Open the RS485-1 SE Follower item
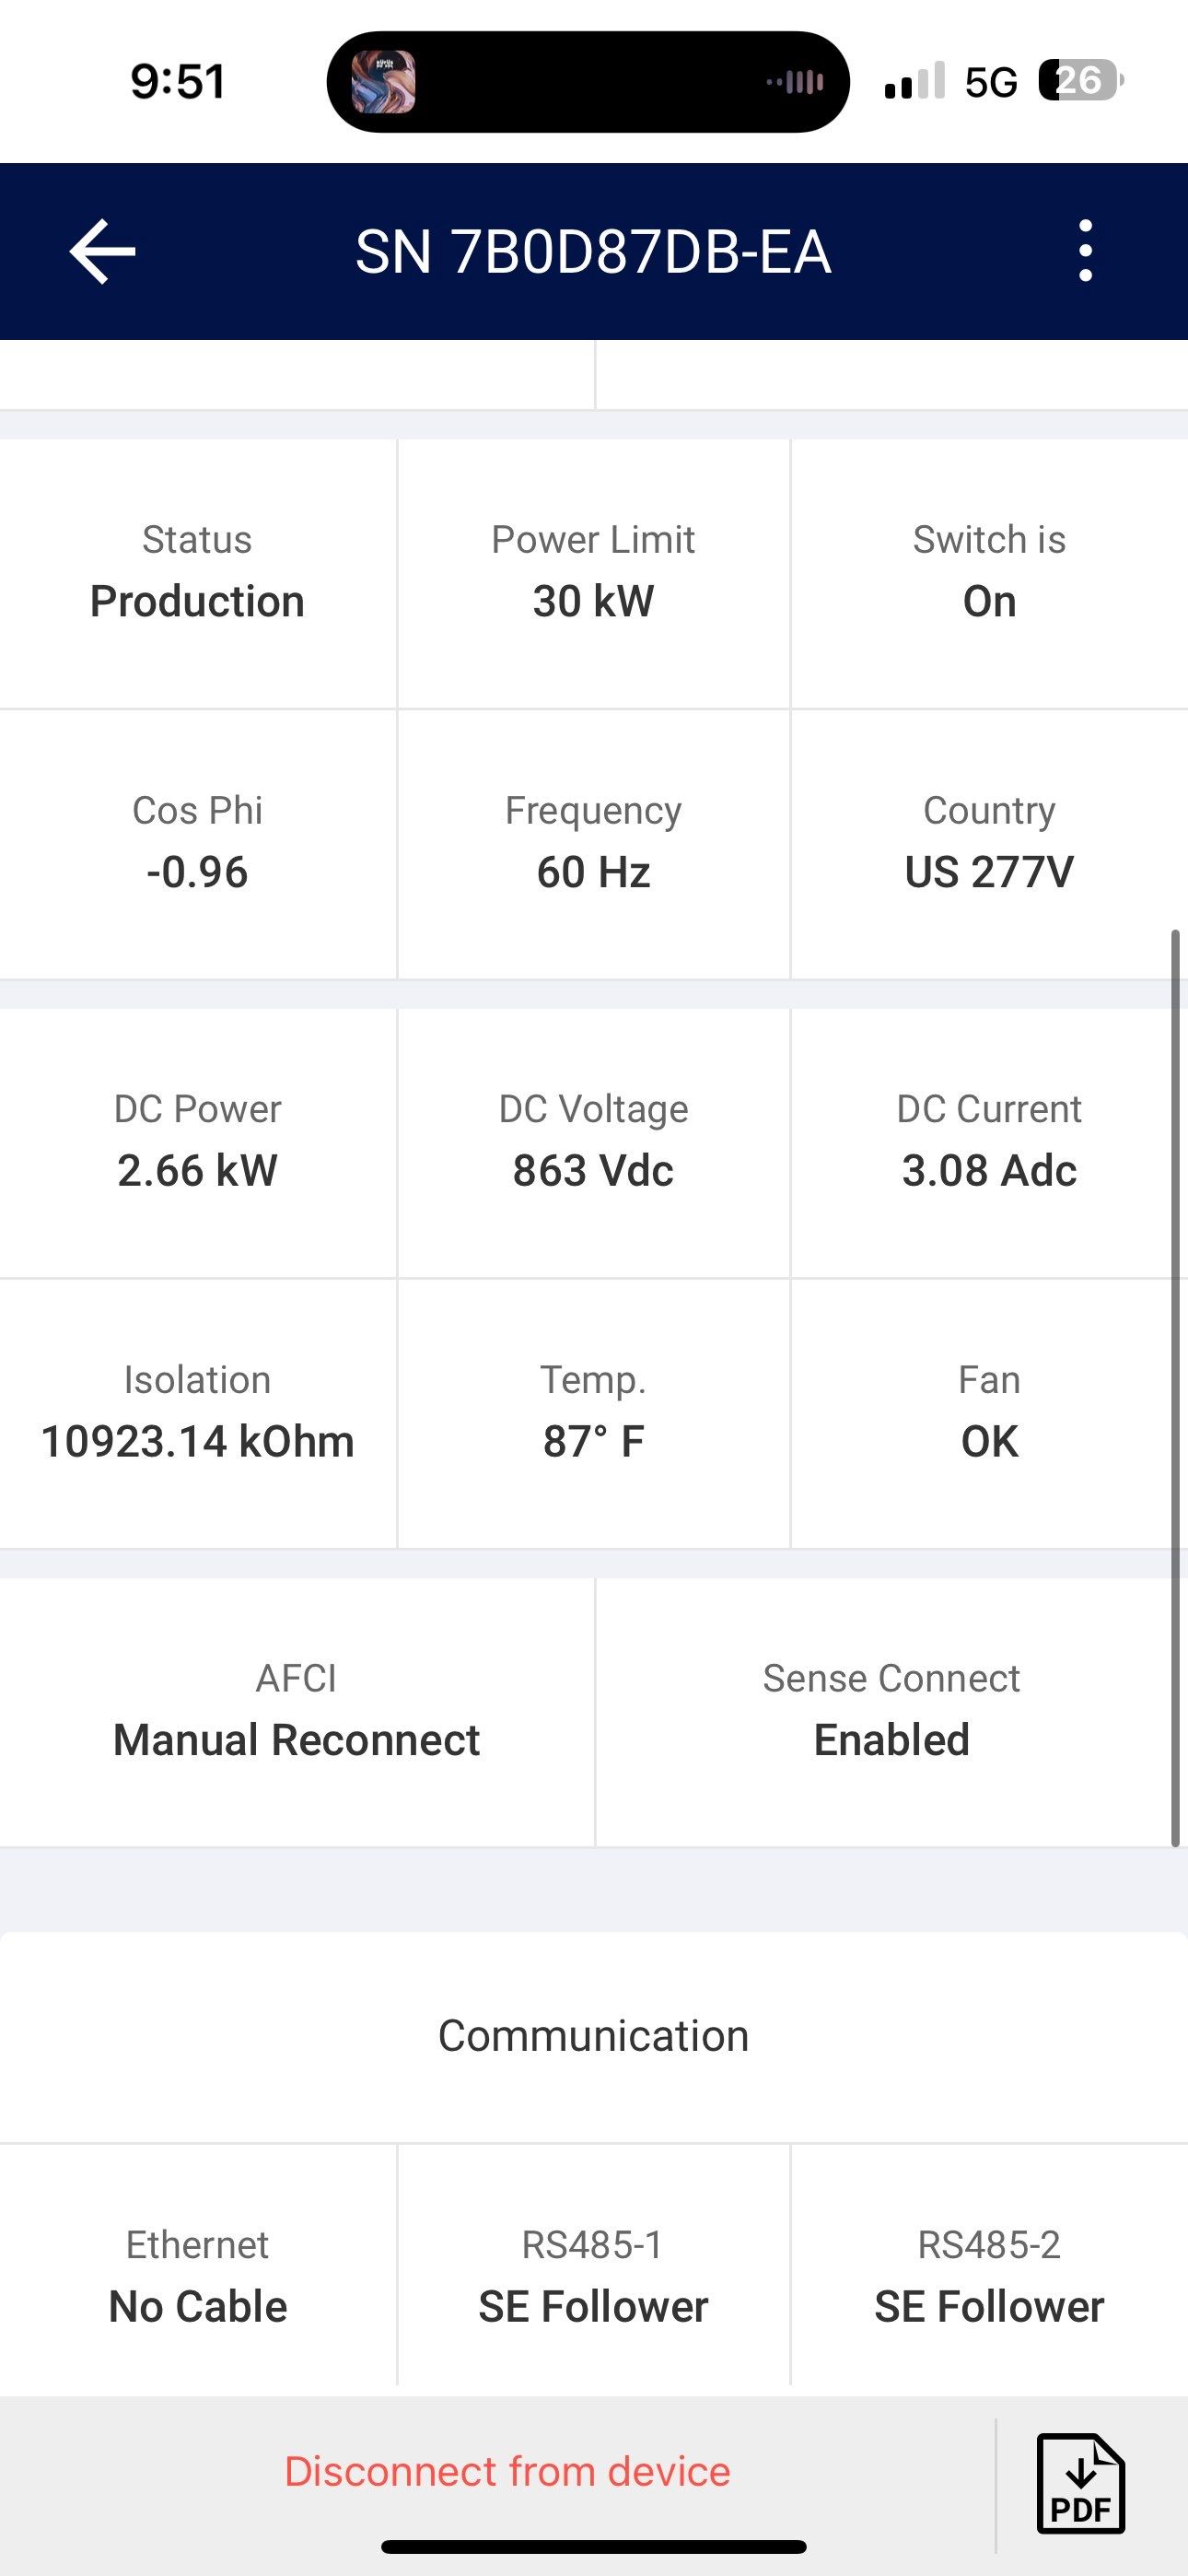This screenshot has width=1188, height=2576. [x=593, y=2277]
